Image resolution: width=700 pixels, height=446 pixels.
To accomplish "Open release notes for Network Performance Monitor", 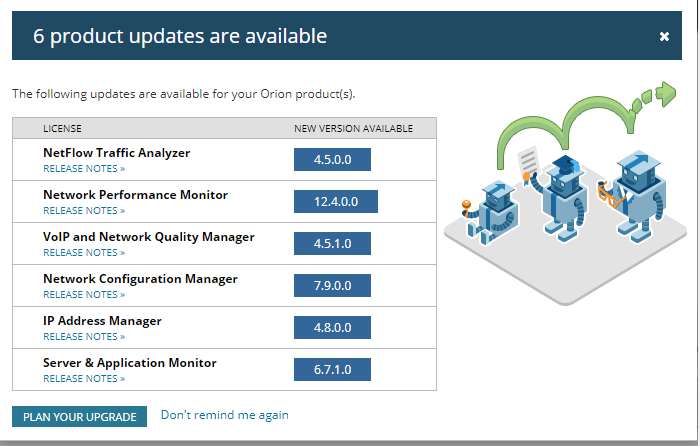I will tap(84, 211).
